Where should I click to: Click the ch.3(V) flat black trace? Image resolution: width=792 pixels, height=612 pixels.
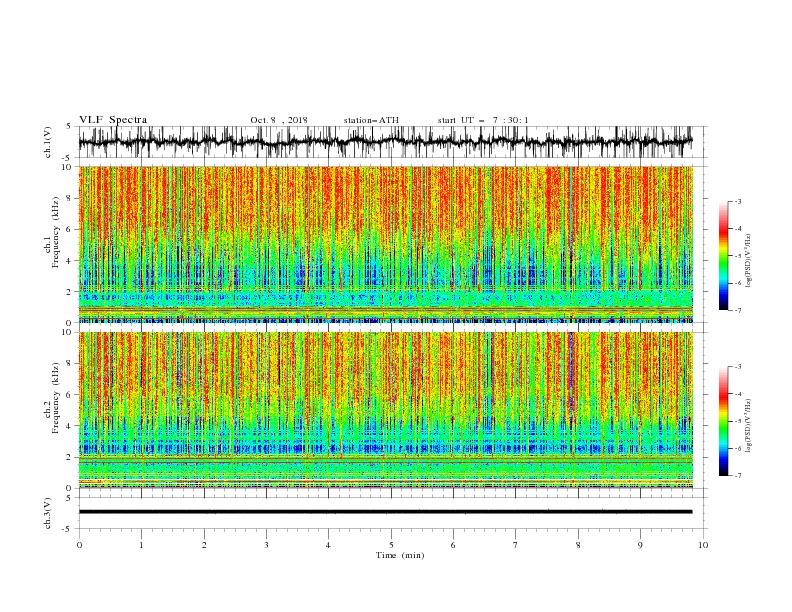click(385, 512)
